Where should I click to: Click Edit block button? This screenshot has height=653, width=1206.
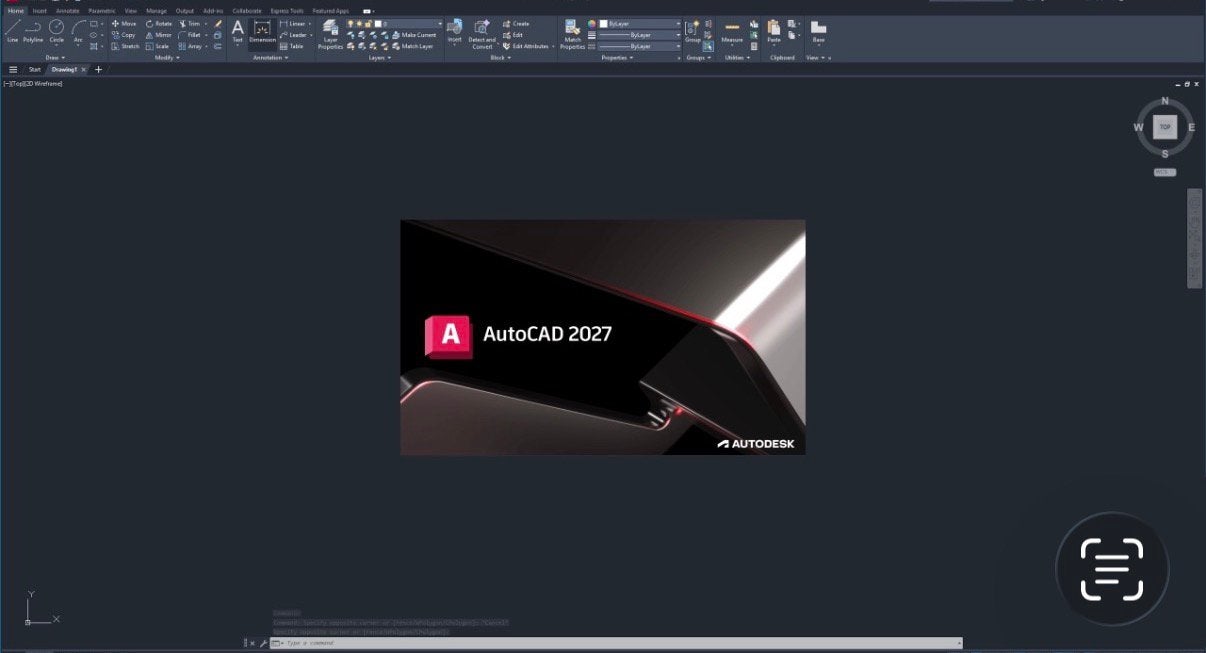[x=513, y=35]
